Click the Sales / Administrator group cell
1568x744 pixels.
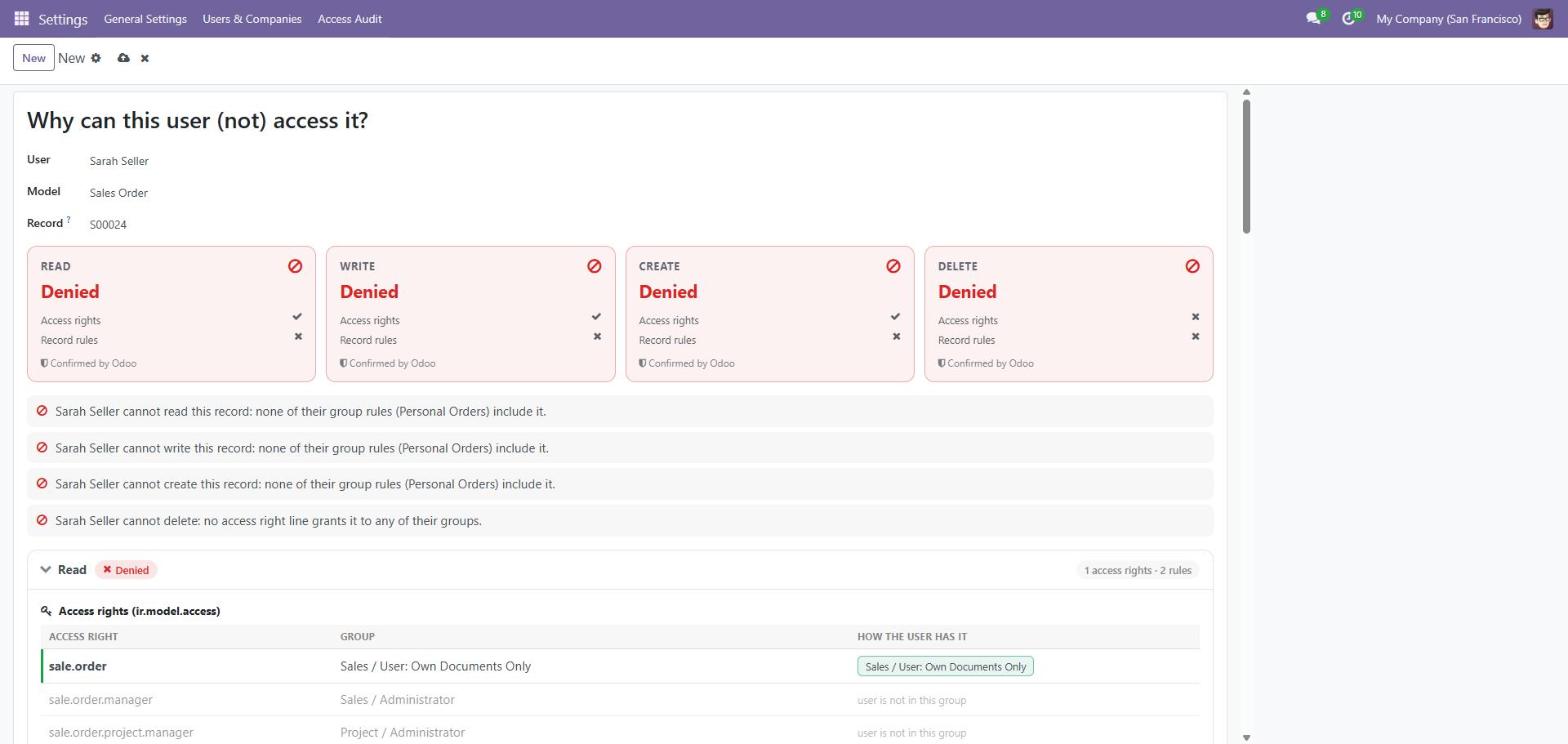pos(397,700)
